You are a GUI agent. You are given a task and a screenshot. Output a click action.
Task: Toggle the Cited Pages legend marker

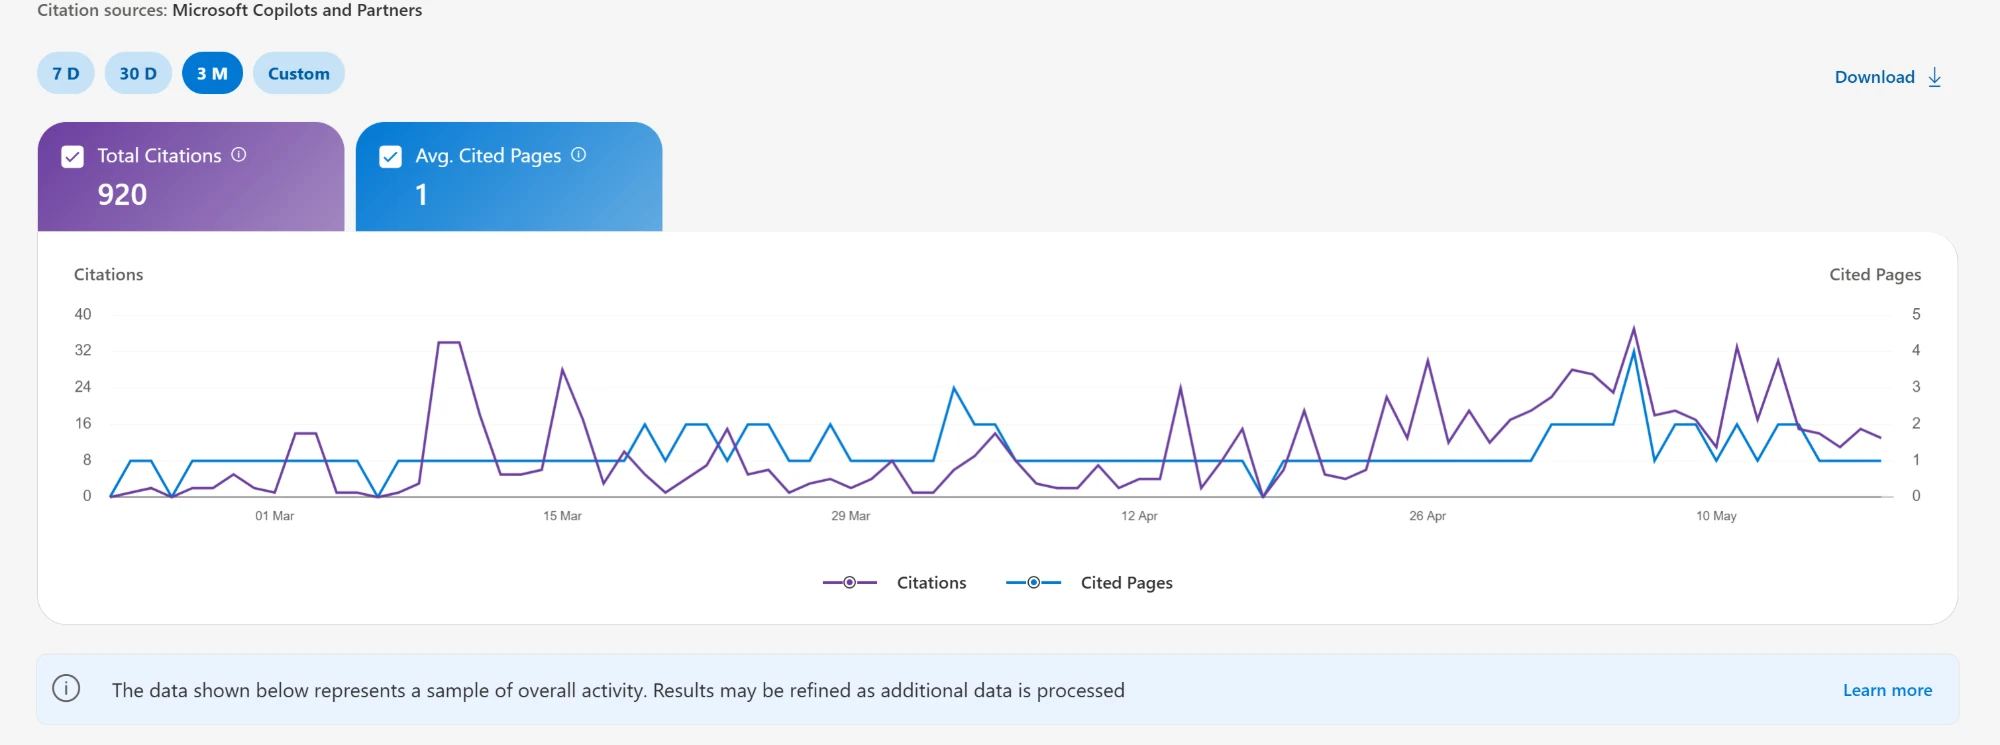pyautogui.click(x=1033, y=582)
